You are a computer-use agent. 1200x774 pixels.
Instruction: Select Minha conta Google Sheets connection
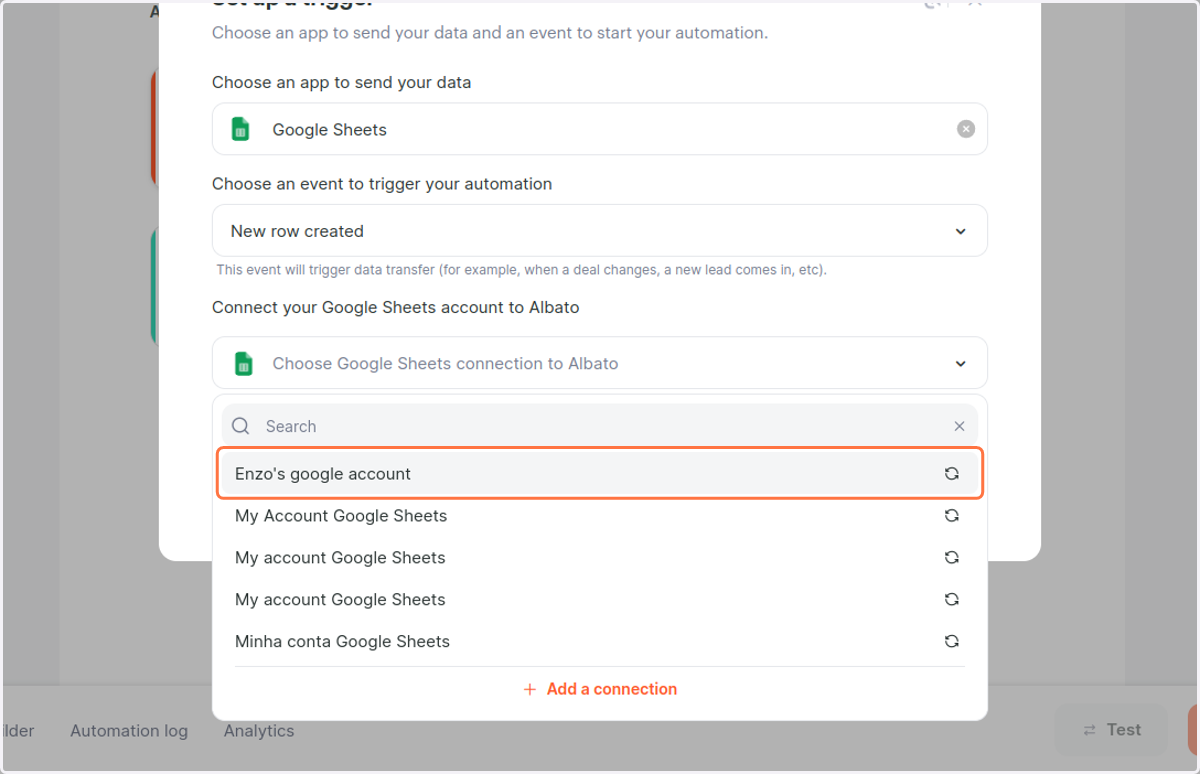coord(600,642)
